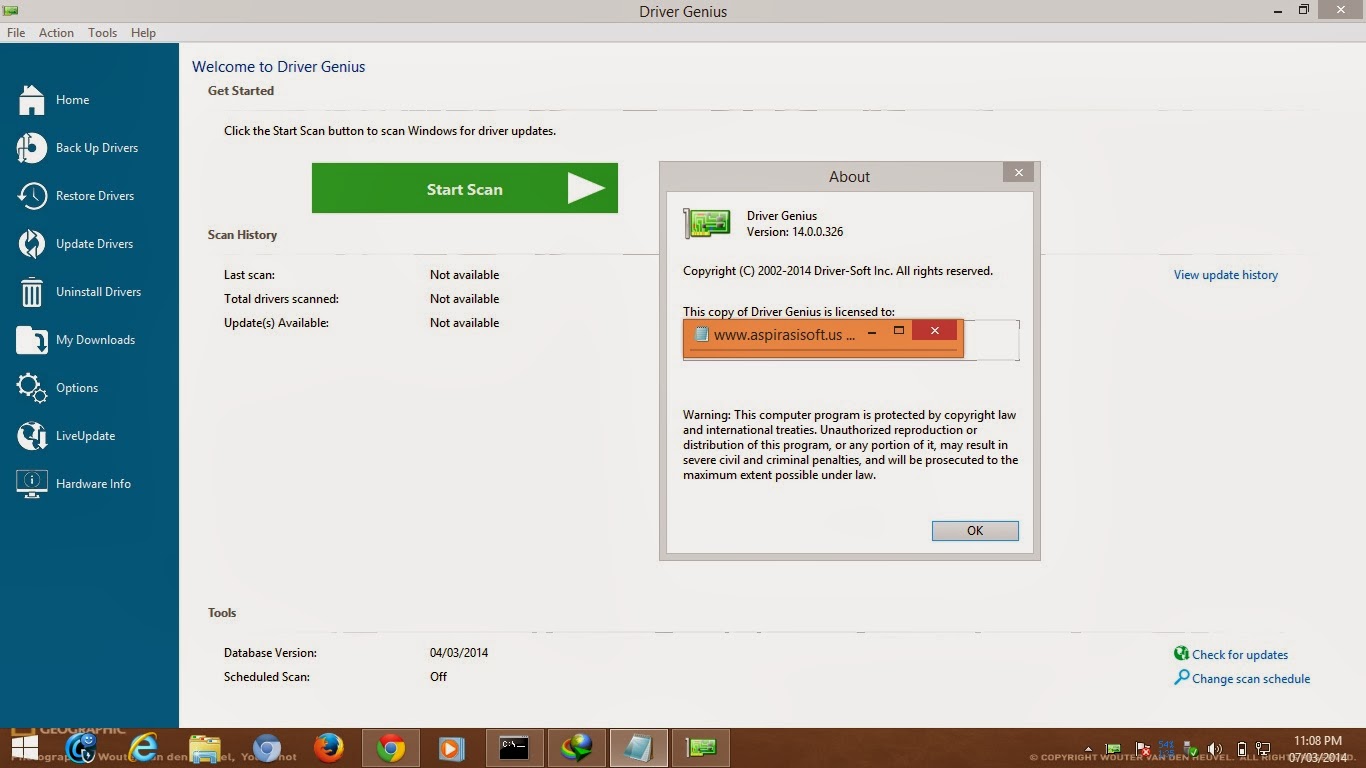Image resolution: width=1366 pixels, height=768 pixels.
Task: Minimize the orange aspirasisoft overlay window
Action: pyautogui.click(x=872, y=331)
